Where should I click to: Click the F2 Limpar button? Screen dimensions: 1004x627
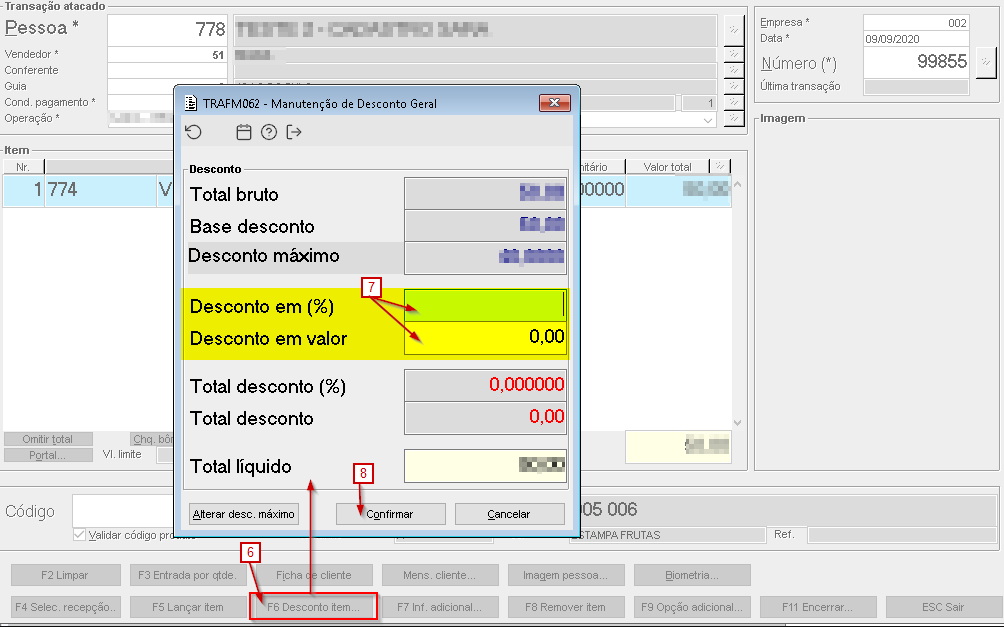click(65, 575)
